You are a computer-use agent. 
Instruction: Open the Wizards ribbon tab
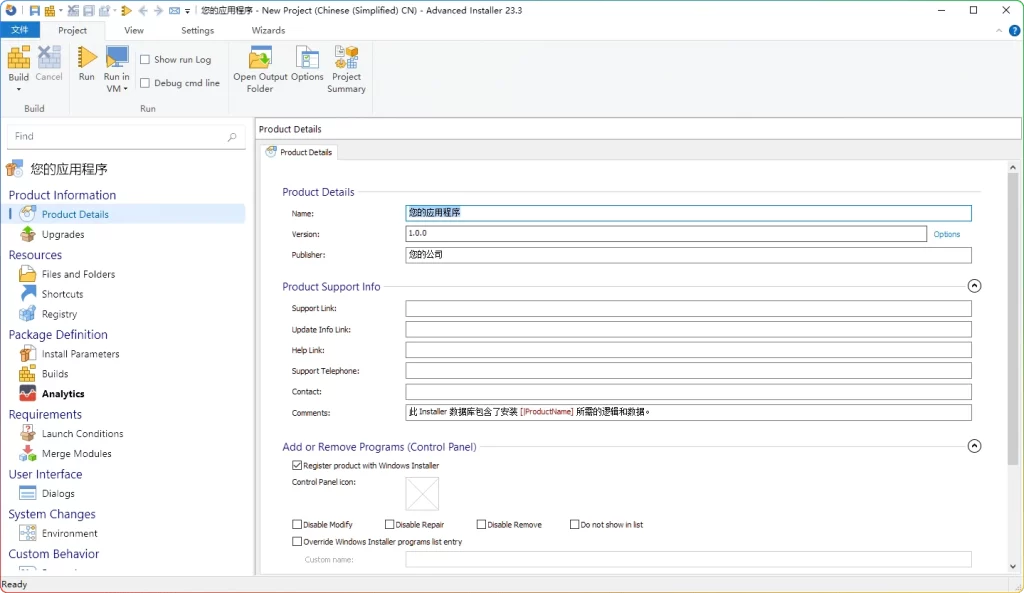click(268, 30)
